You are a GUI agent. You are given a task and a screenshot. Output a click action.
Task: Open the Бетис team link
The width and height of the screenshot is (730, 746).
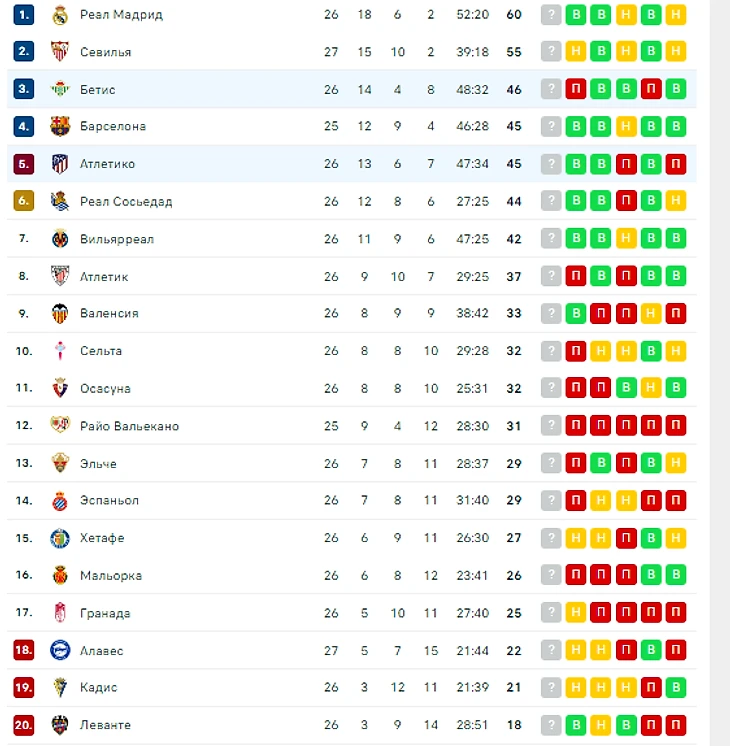point(98,89)
